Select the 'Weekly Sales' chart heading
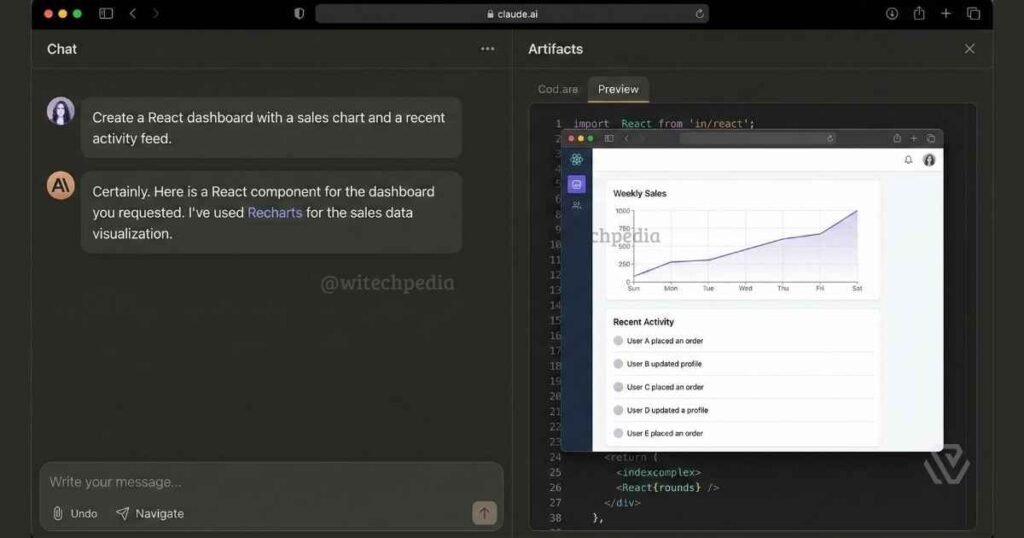Image resolution: width=1024 pixels, height=538 pixels. coord(639,194)
